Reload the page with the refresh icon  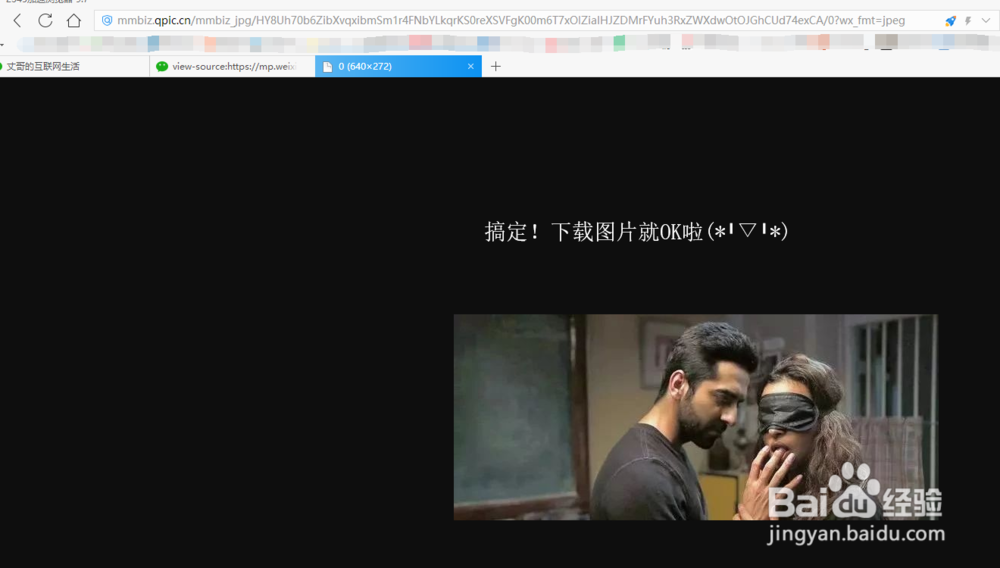point(45,20)
